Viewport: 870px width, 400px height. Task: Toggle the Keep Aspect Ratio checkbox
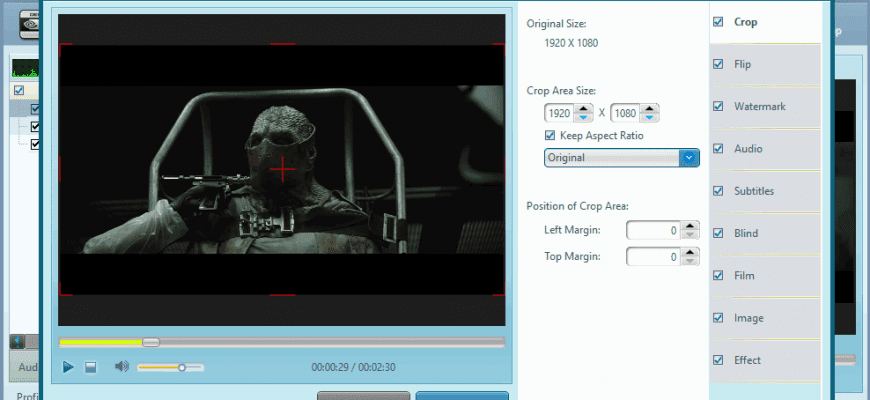point(550,135)
